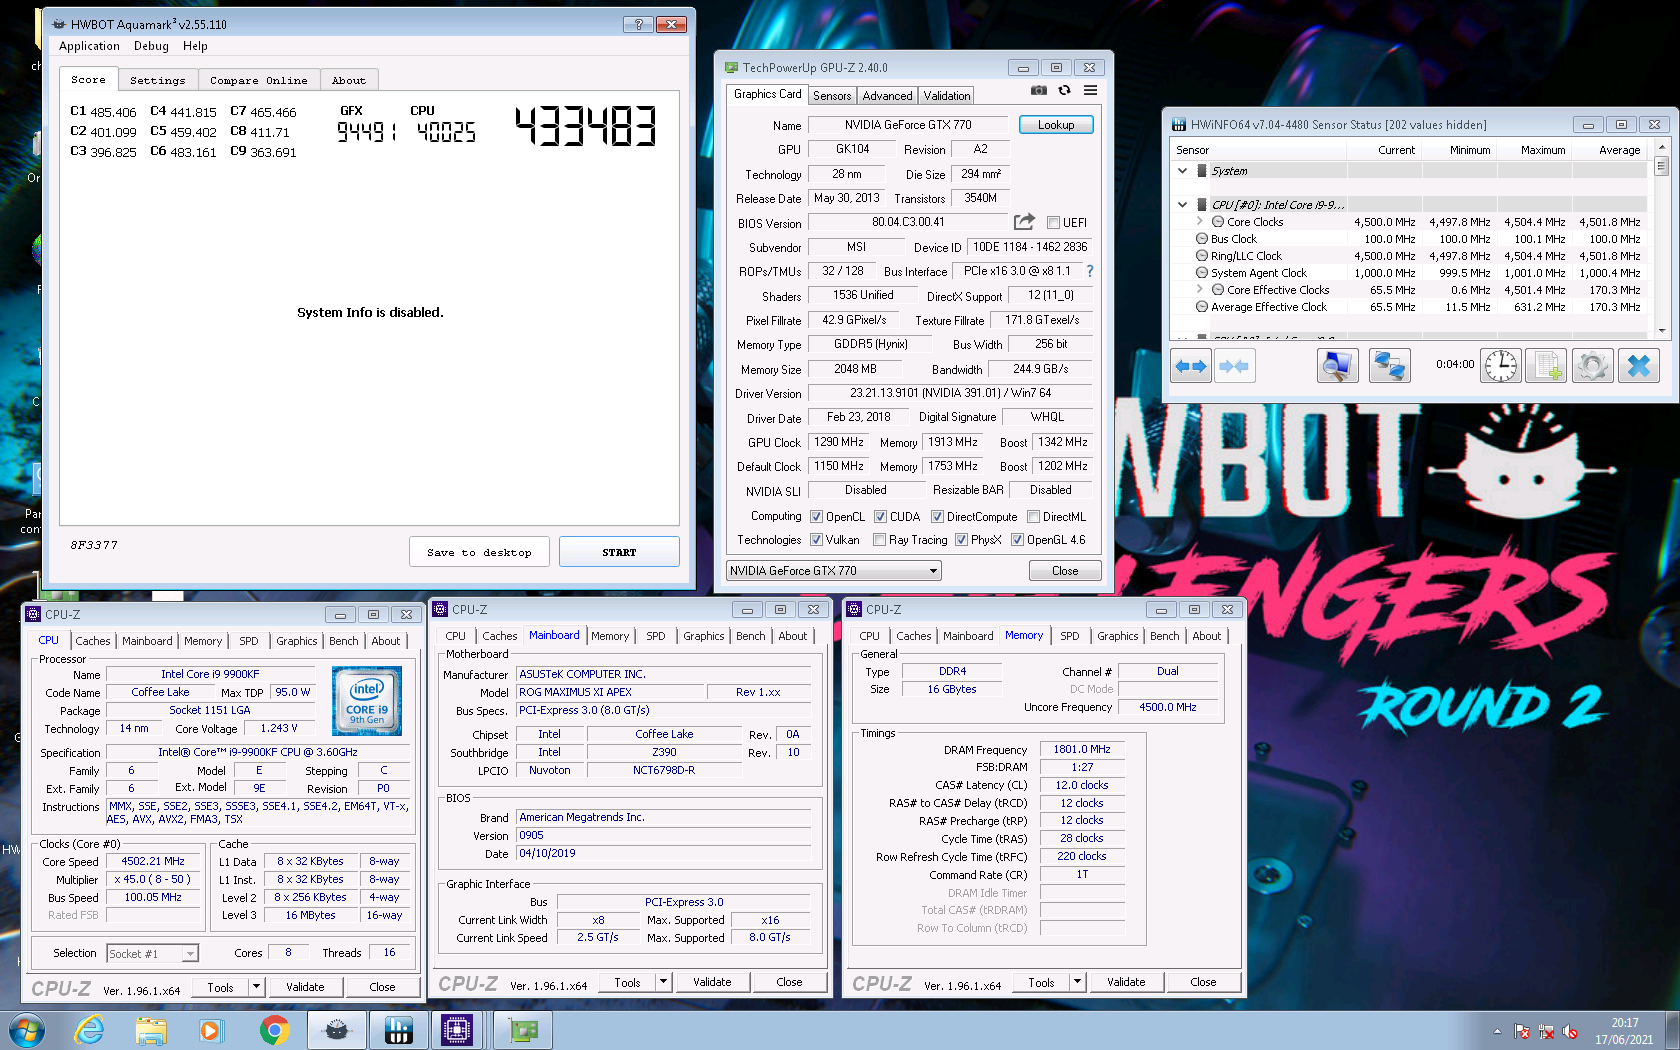
Task: Click HWiNFO expand columns arrows icon
Action: (x=1191, y=366)
